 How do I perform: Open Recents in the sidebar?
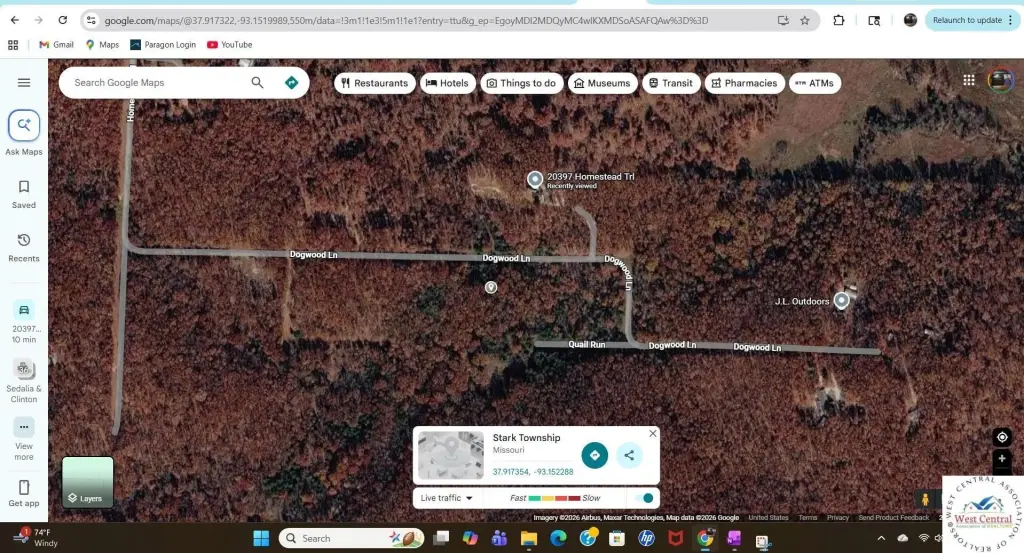click(x=24, y=246)
